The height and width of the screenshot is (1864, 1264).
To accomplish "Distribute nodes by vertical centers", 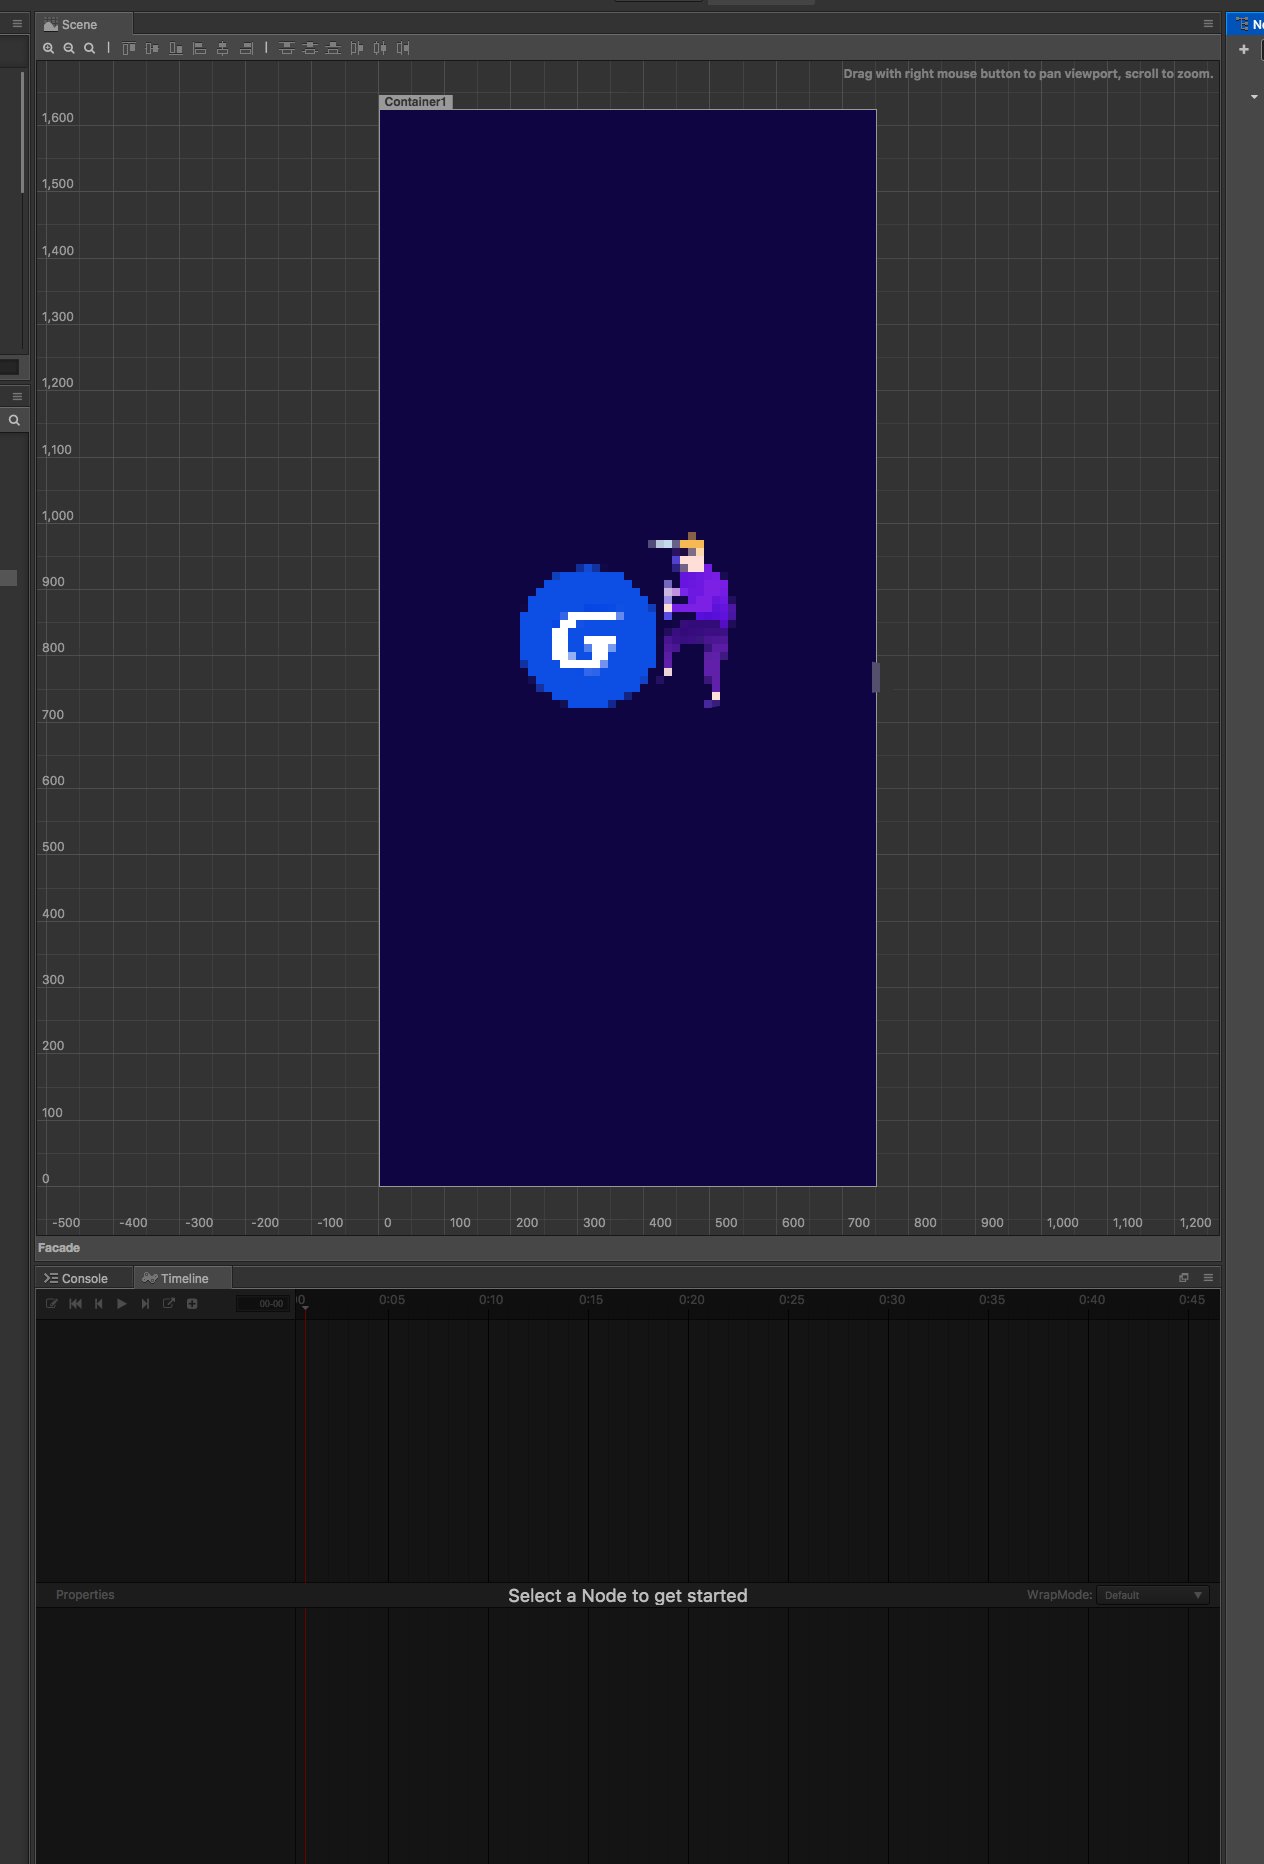I will click(310, 48).
